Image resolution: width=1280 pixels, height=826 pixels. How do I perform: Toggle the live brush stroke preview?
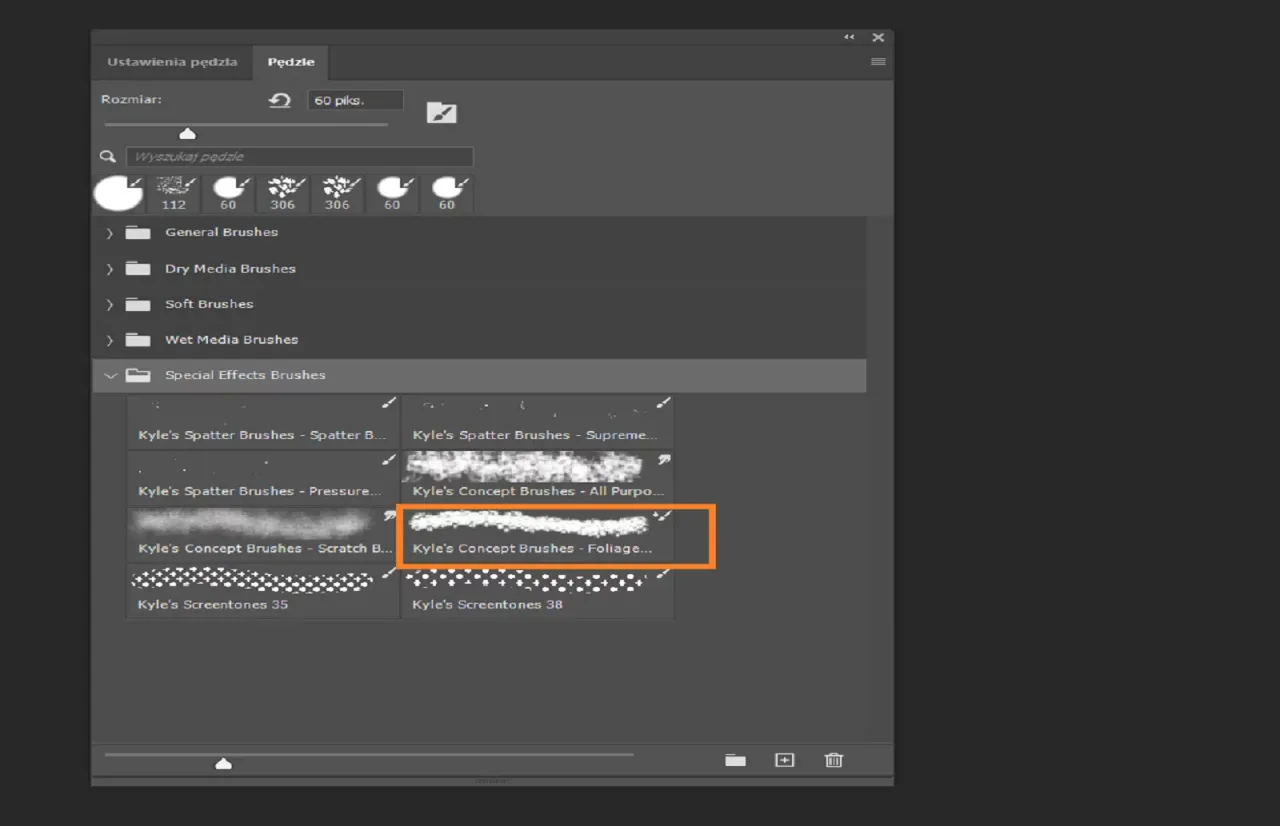pyautogui.click(x=442, y=111)
